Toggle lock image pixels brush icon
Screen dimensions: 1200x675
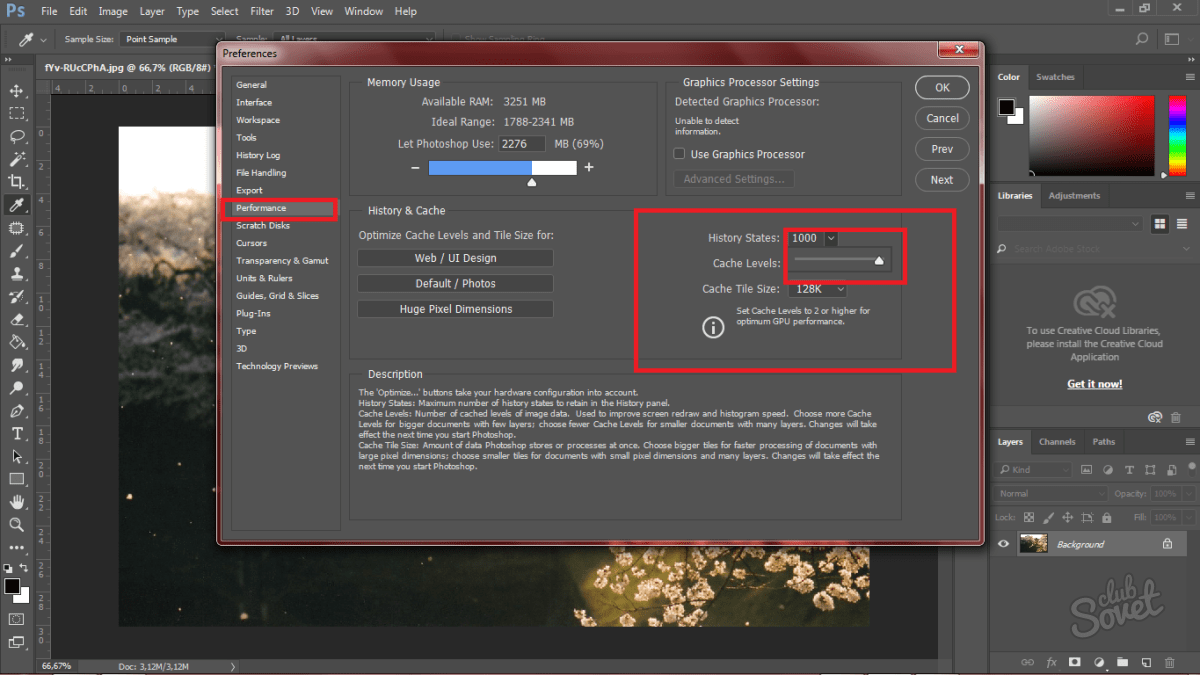1048,517
